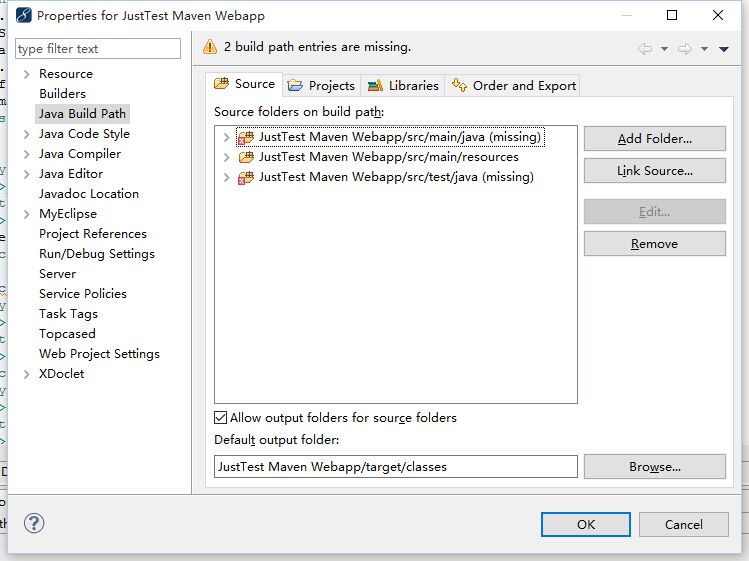Select the src/test/java (missing) entry text
The image size is (749, 561).
click(x=396, y=177)
